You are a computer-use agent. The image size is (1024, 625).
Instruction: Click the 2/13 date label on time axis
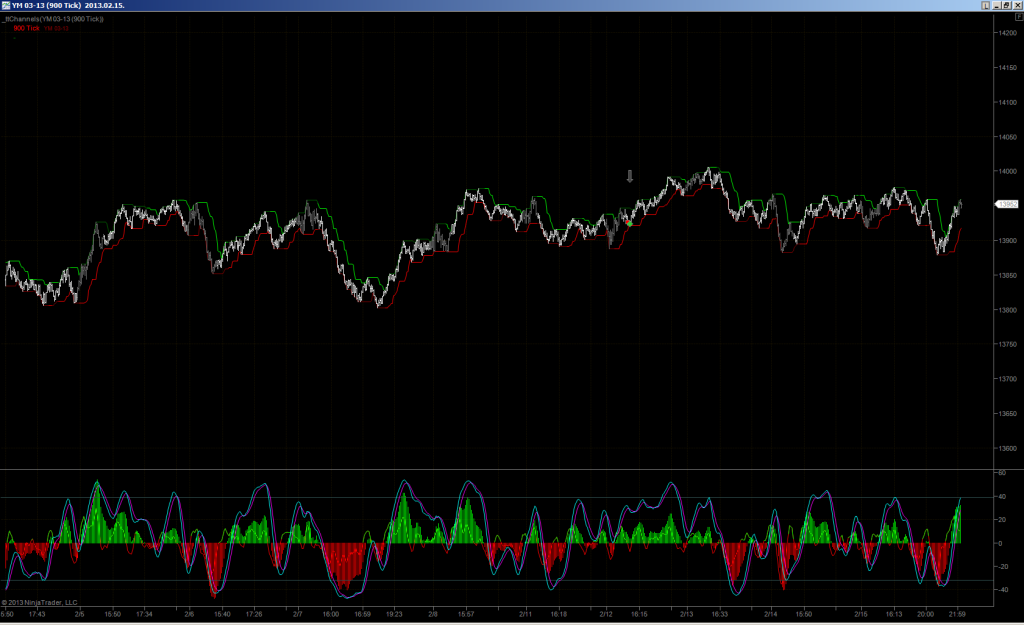click(686, 614)
